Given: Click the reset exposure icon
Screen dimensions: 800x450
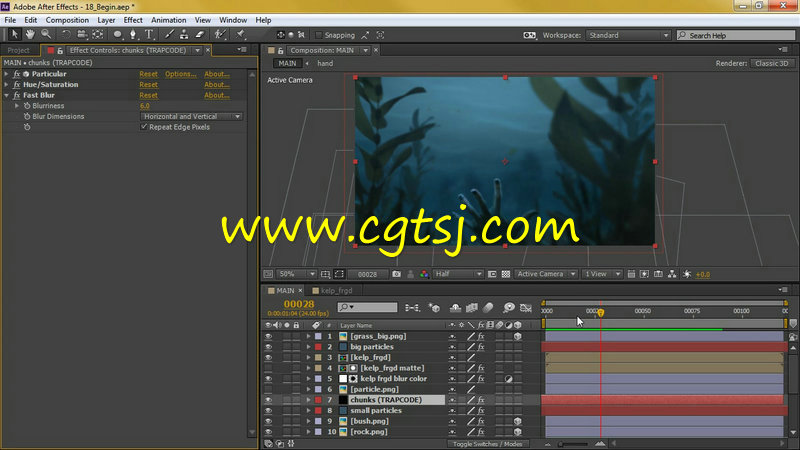Looking at the screenshot, I should click(687, 274).
